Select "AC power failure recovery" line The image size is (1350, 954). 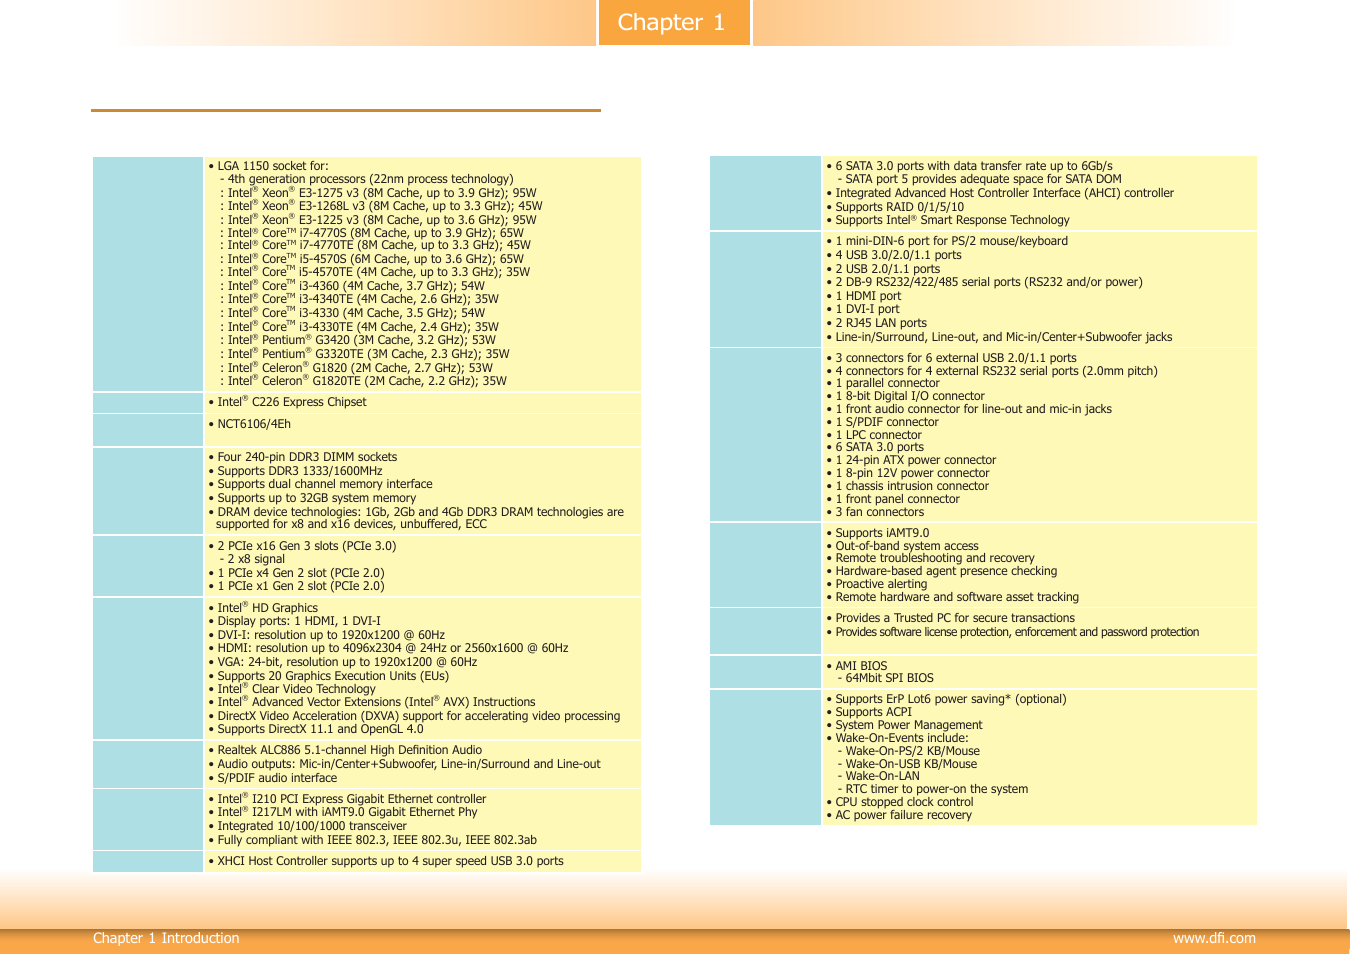[899, 815]
